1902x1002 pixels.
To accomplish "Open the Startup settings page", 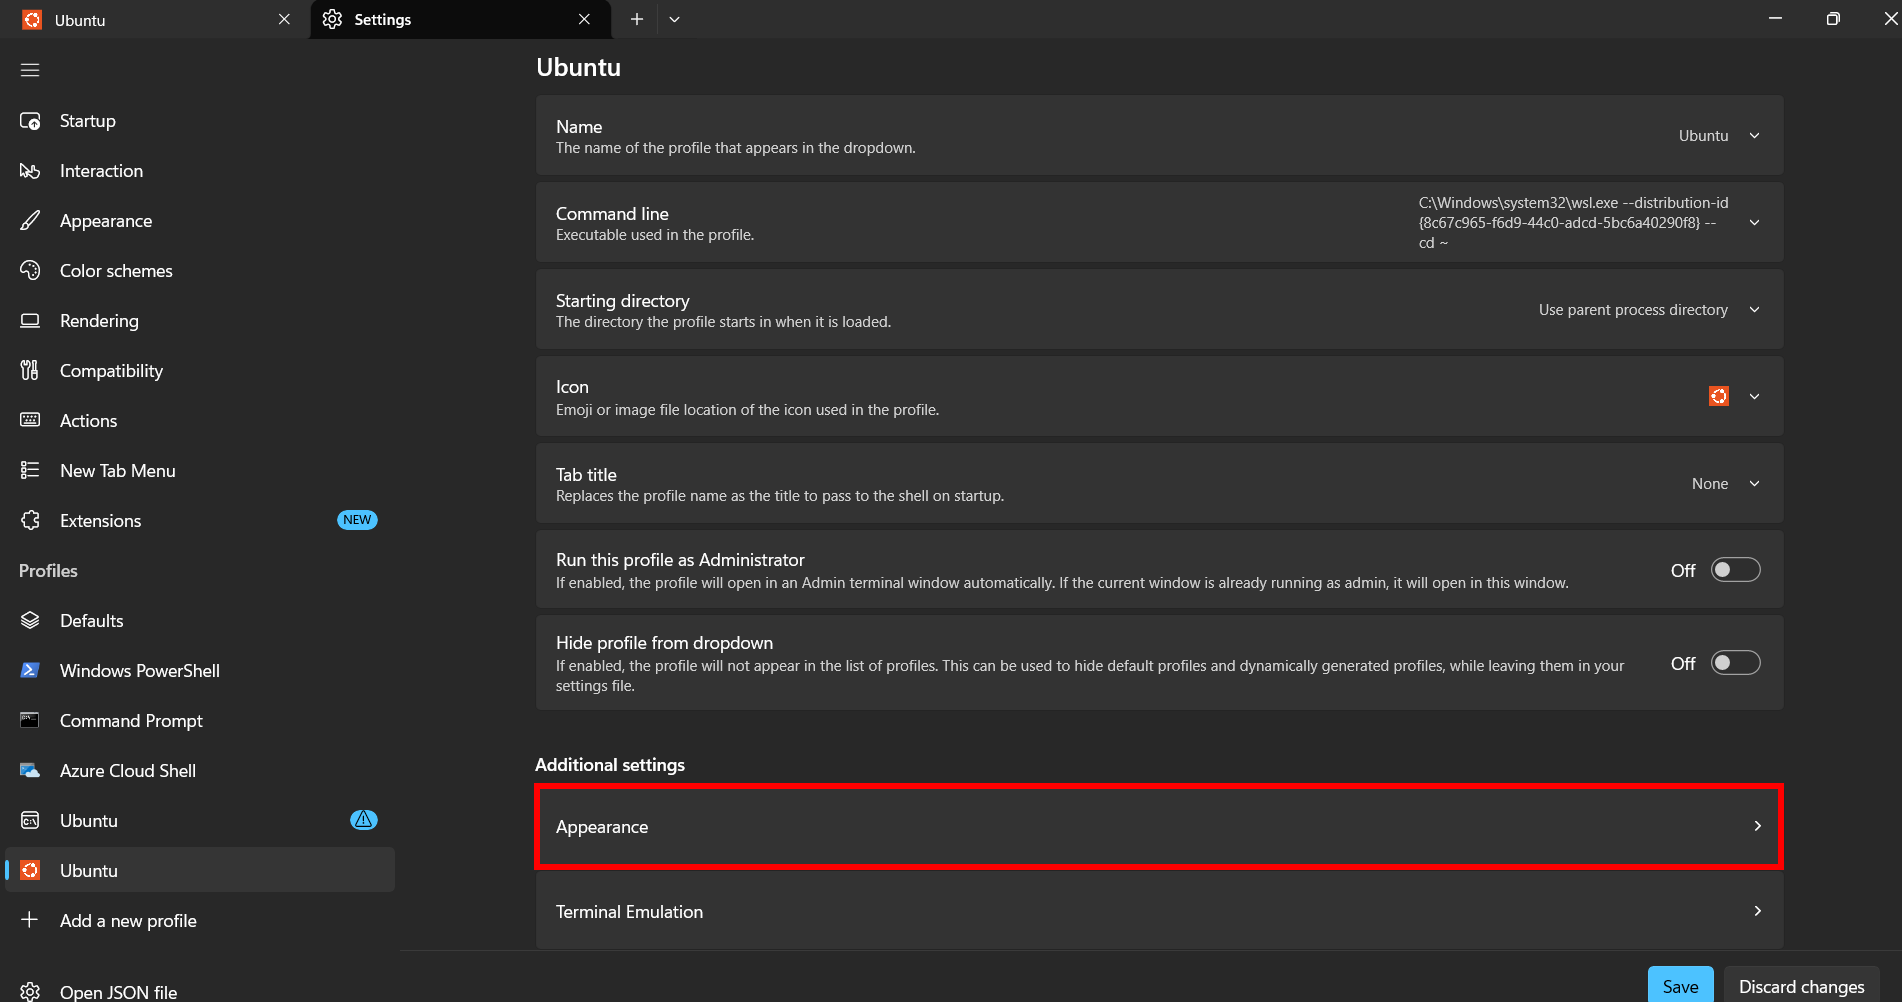I will (x=200, y=121).
